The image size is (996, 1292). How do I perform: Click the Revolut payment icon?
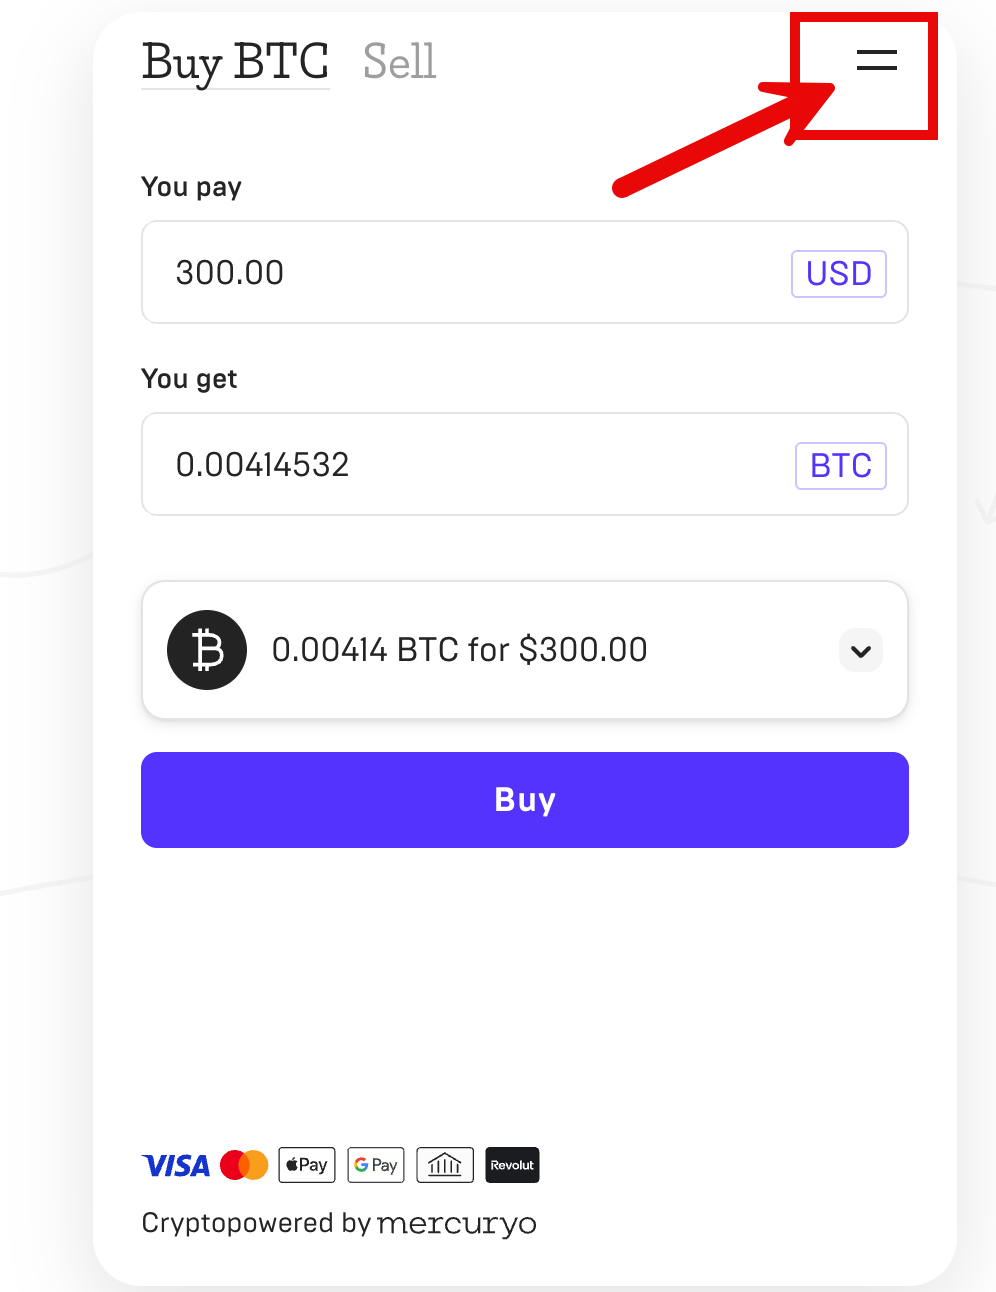point(512,1165)
